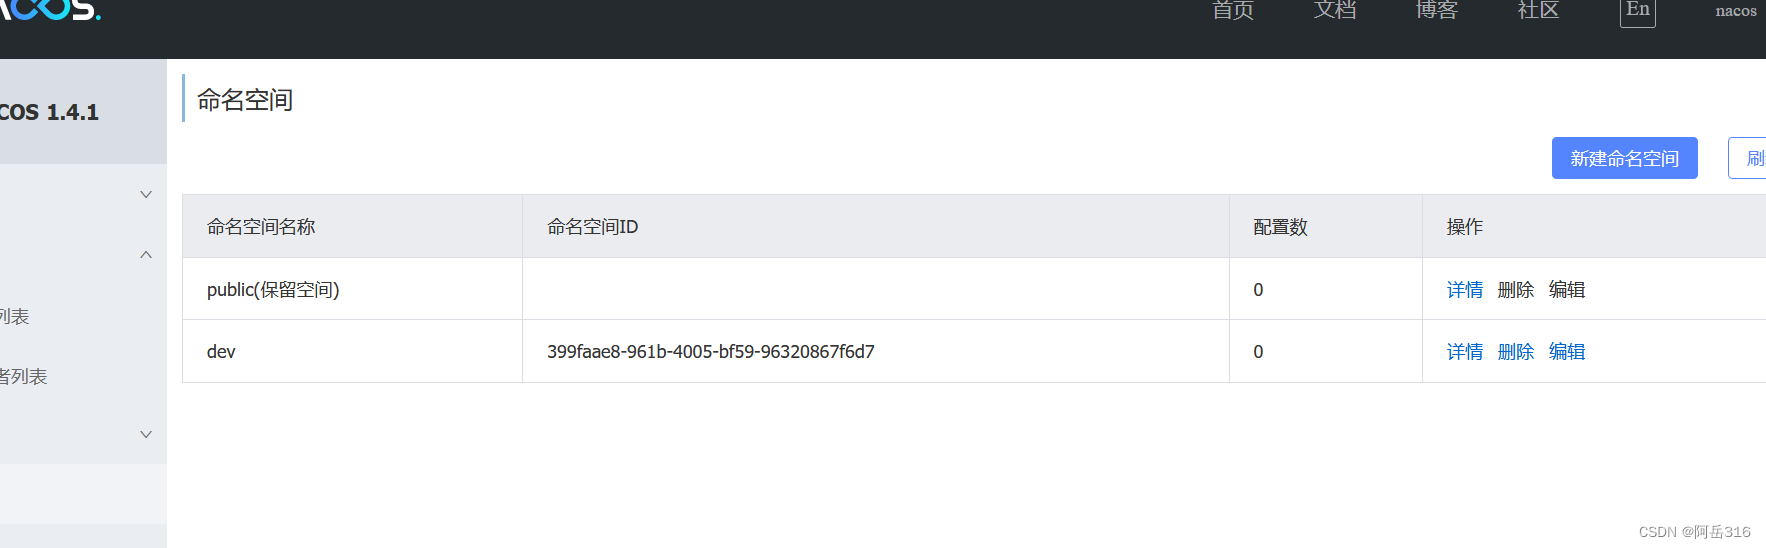Click 删除 in the public namespace row
1766x548 pixels.
[1515, 290]
